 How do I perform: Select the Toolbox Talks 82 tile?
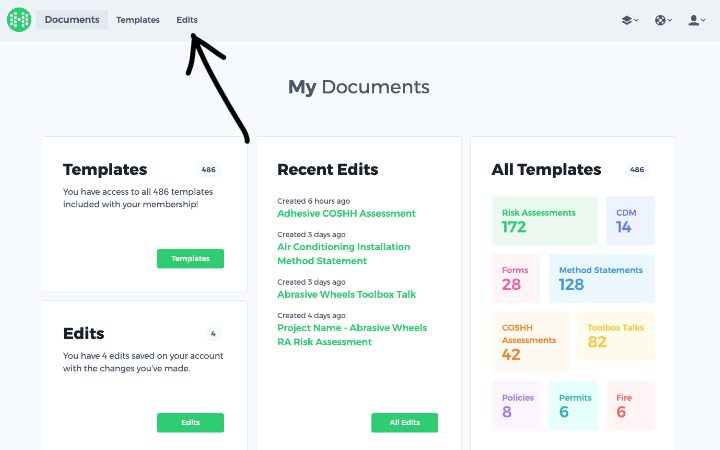pyautogui.click(x=616, y=336)
